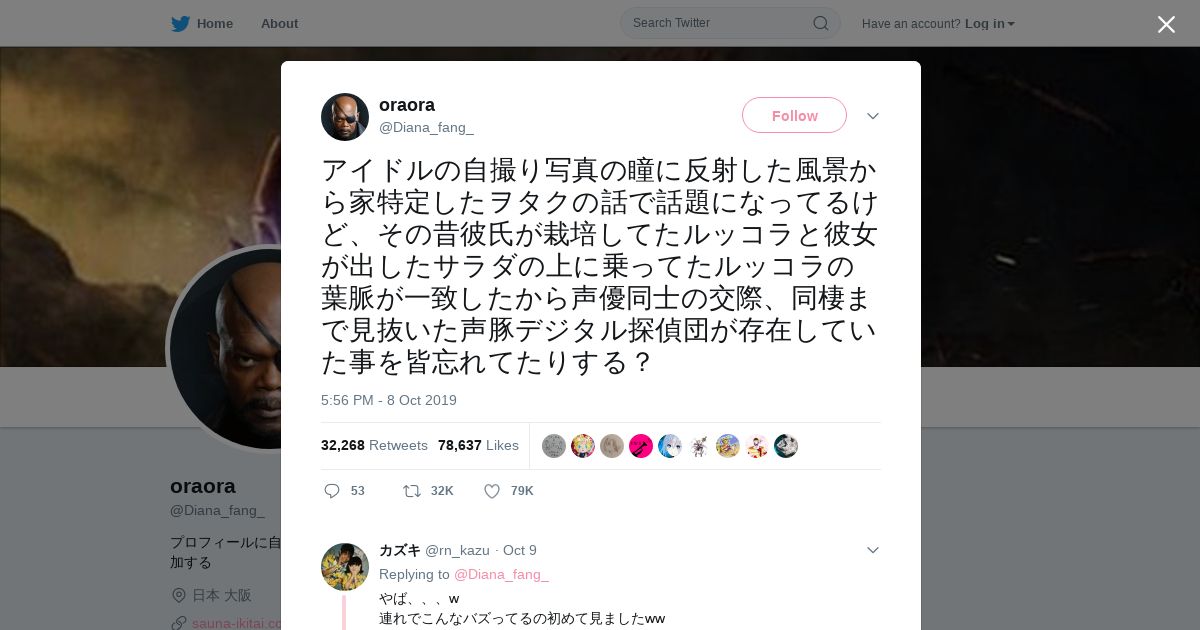This screenshot has height=630, width=1200.
Task: Open oraora's profile avatar in tweet
Action: coord(345,117)
